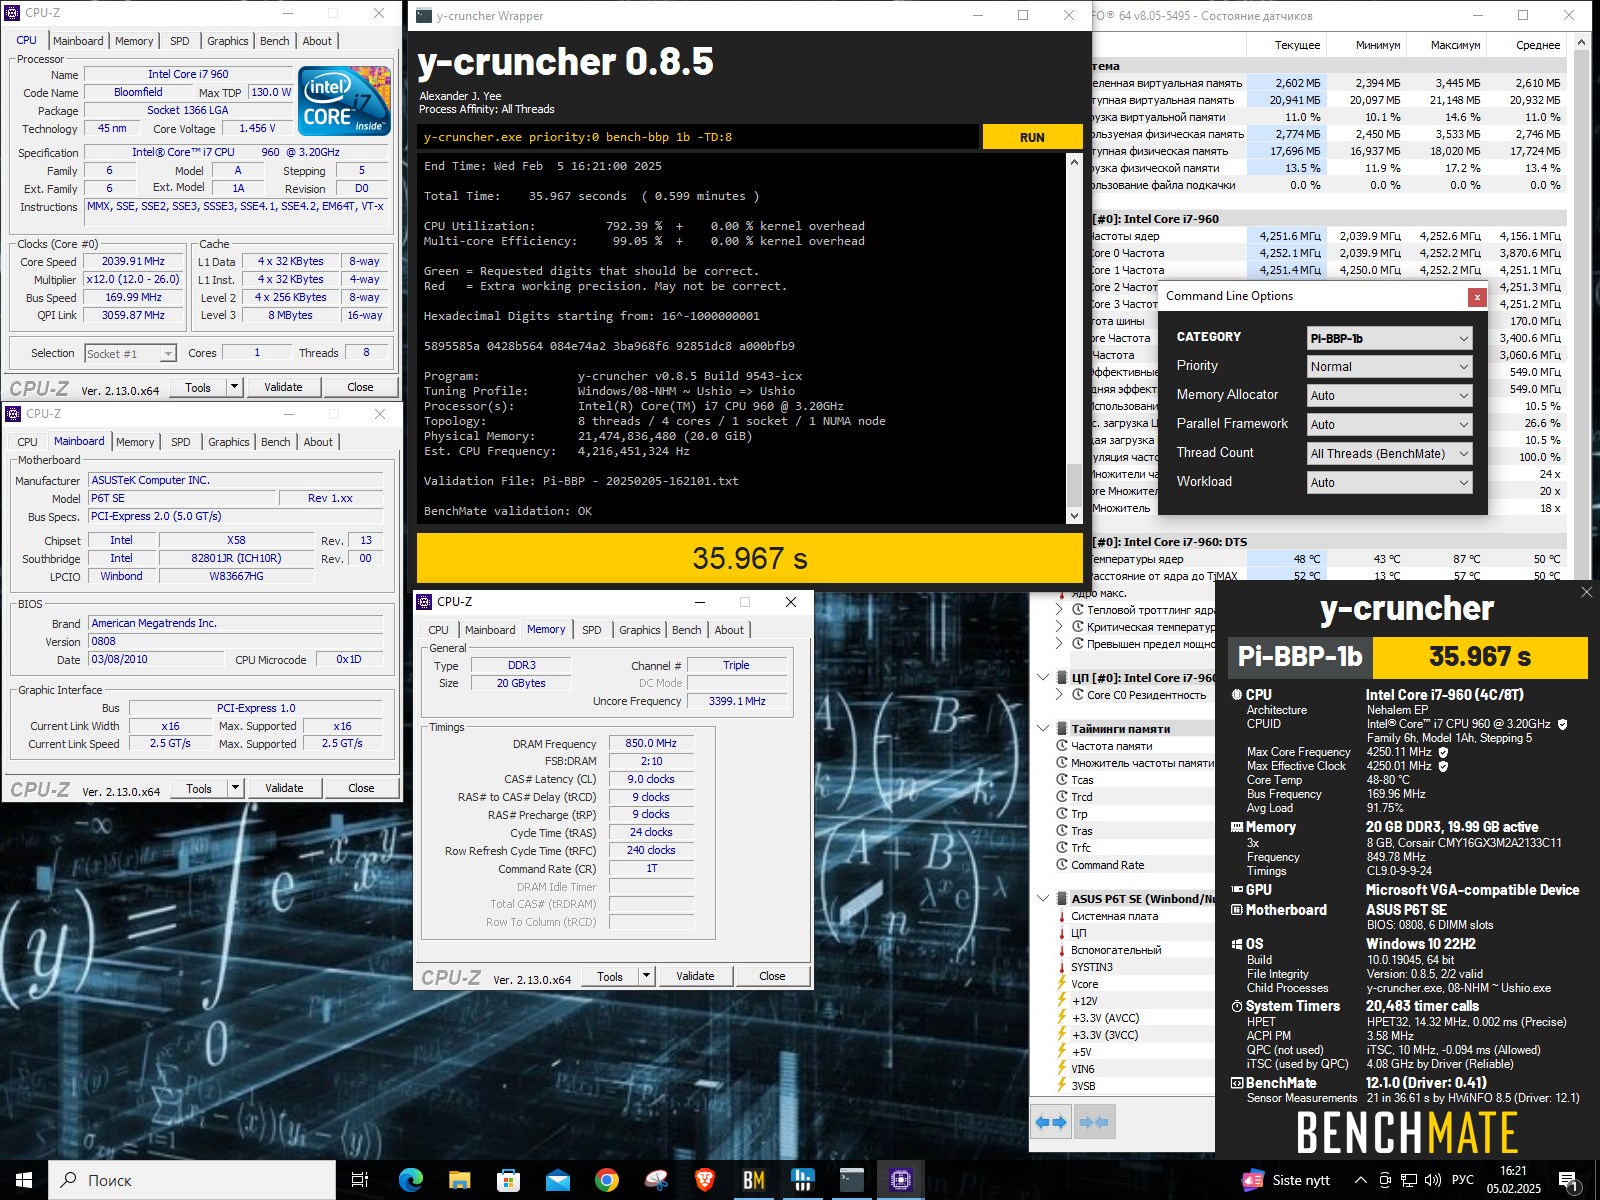Click the lightning icon beside Vcore sensor
This screenshot has width=1600, height=1200.
1062,984
